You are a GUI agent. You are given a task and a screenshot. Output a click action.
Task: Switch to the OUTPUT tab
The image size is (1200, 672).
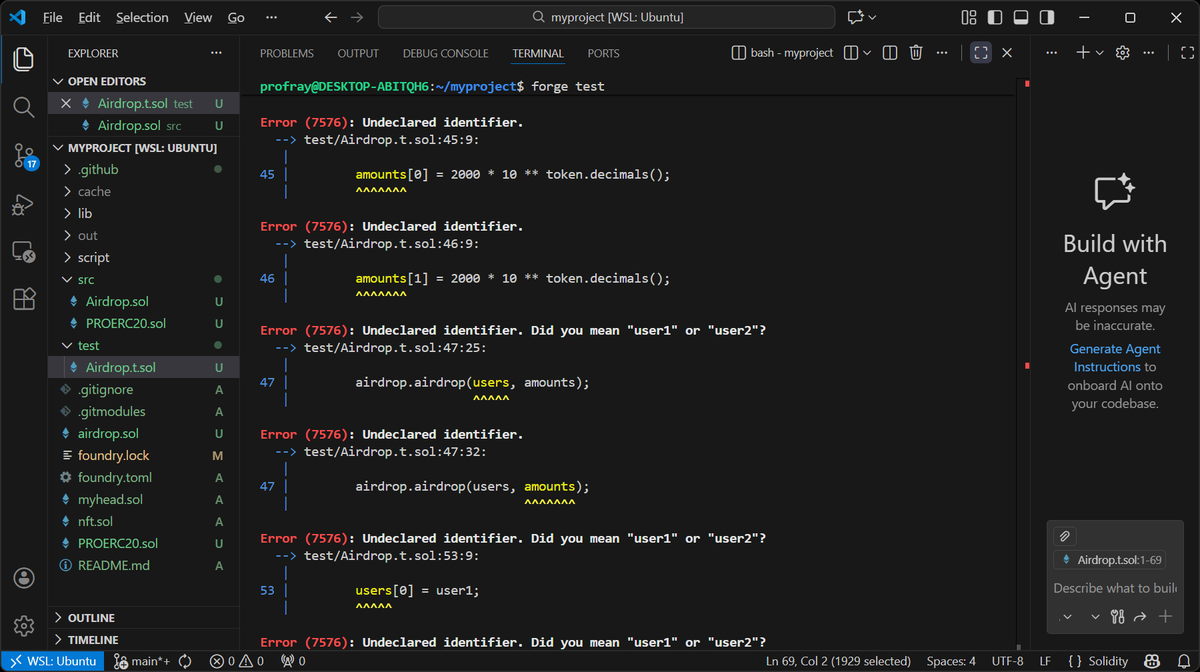[x=358, y=53]
